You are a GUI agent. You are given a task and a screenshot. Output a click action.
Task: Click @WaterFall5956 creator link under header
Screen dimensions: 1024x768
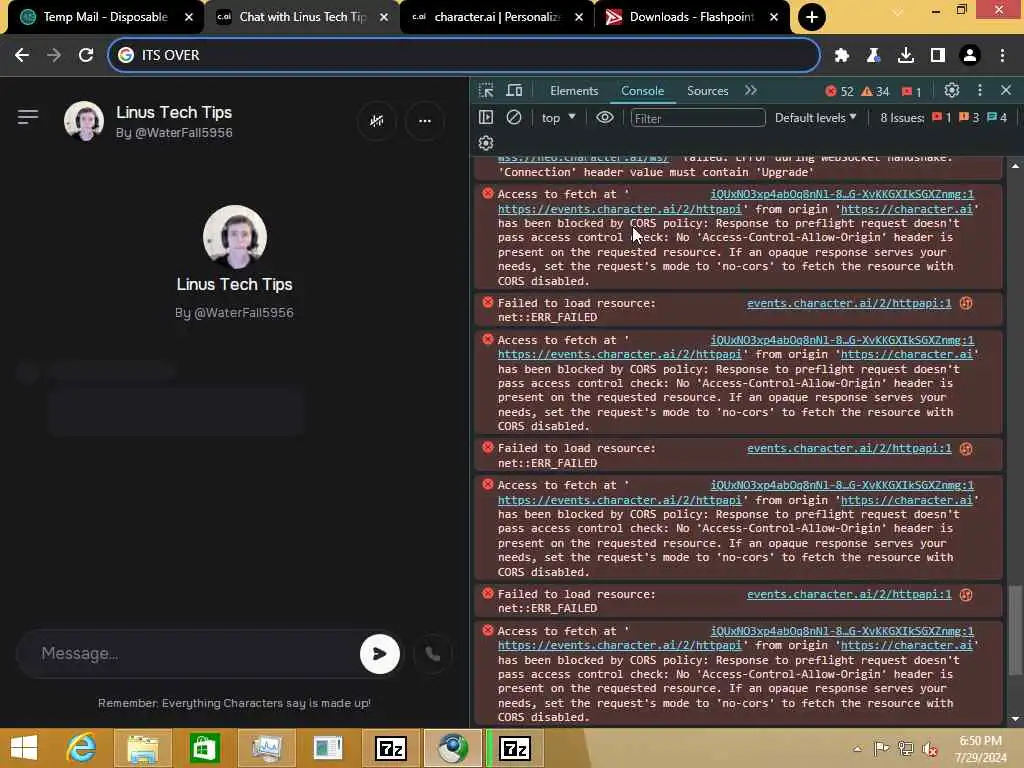click(174, 133)
